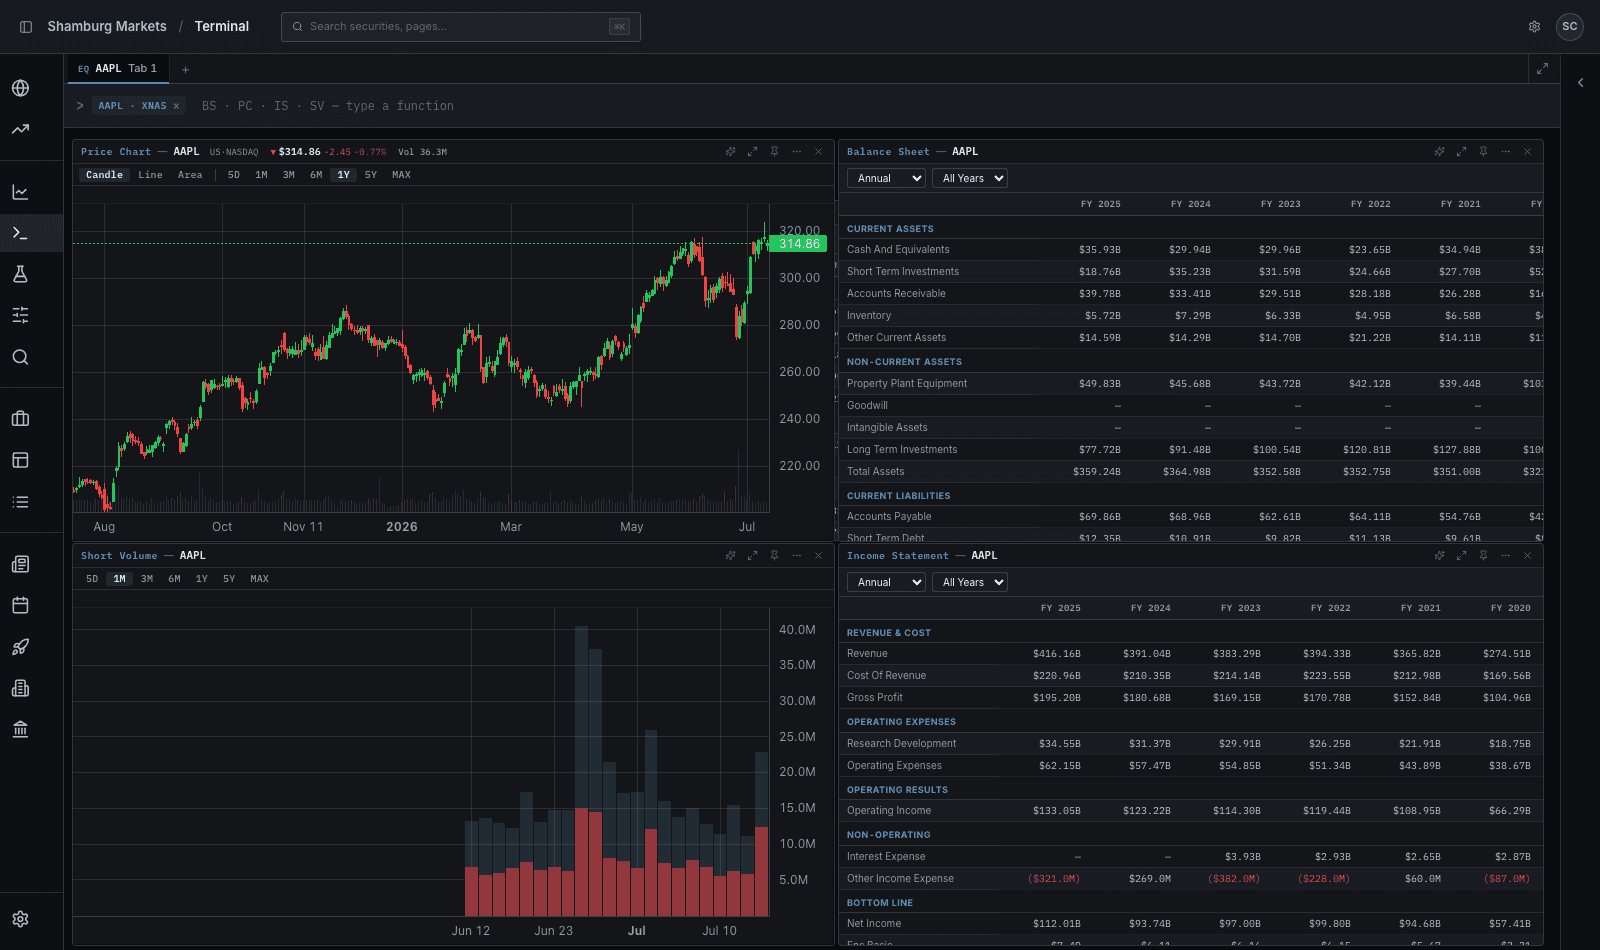The image size is (1600, 950).
Task: Switch chart type to Area
Action: coord(190,175)
